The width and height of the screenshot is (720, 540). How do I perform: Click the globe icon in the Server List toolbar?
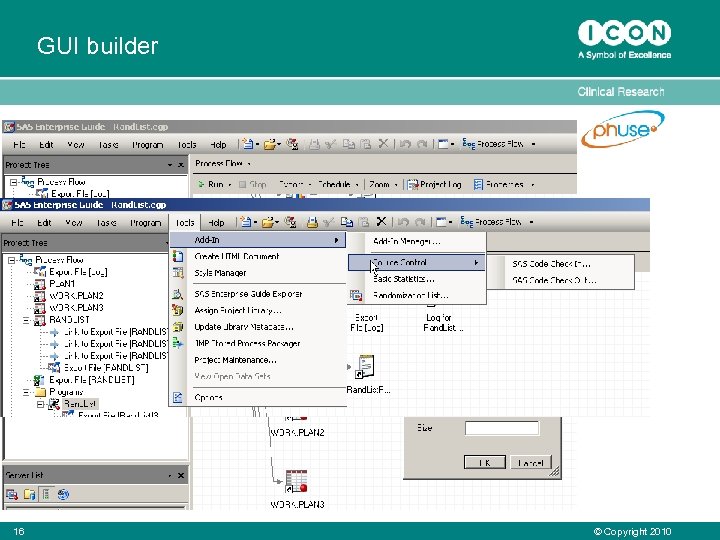(63, 495)
